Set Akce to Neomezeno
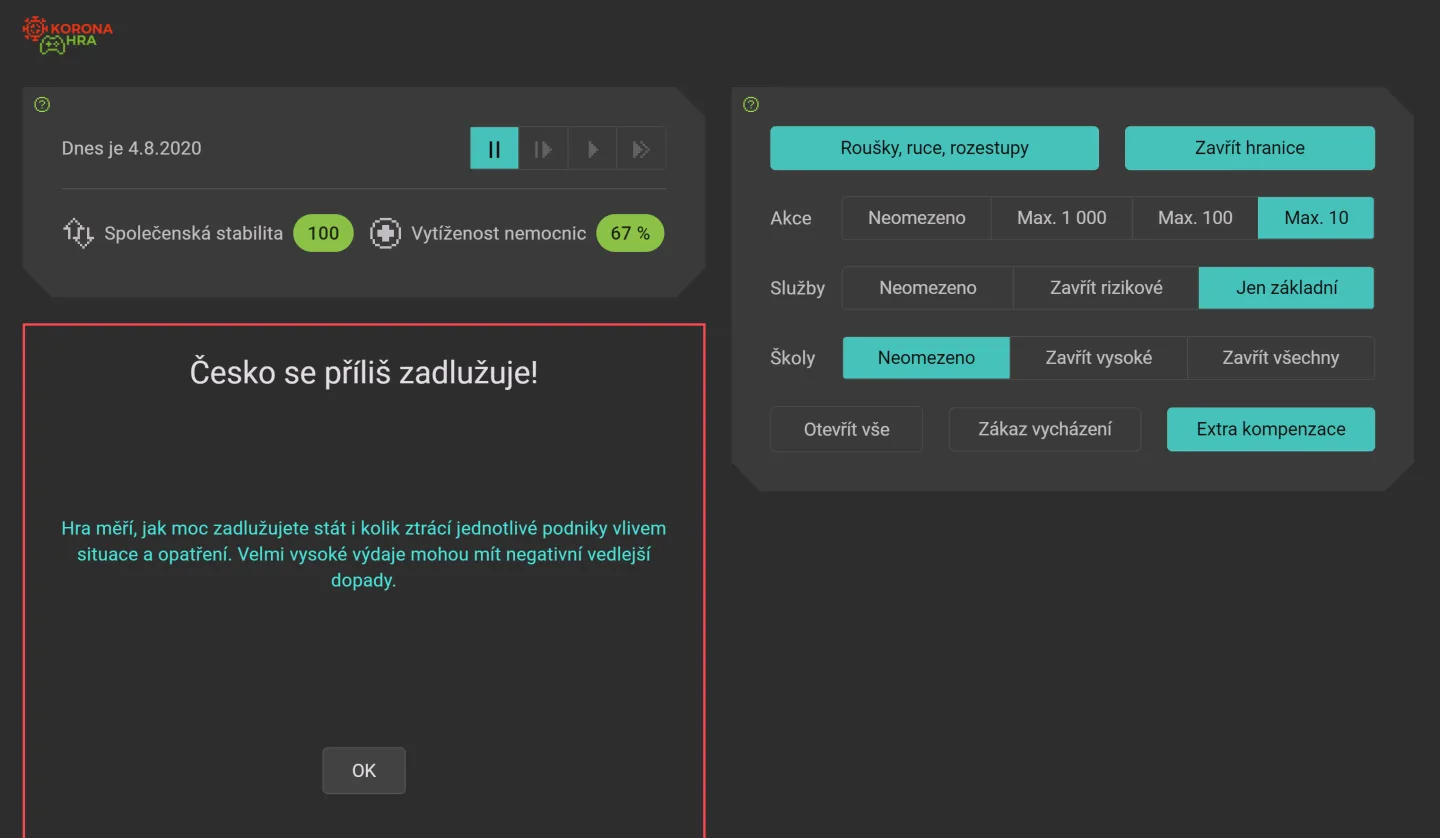The width and height of the screenshot is (1440, 838). pyautogui.click(x=917, y=218)
